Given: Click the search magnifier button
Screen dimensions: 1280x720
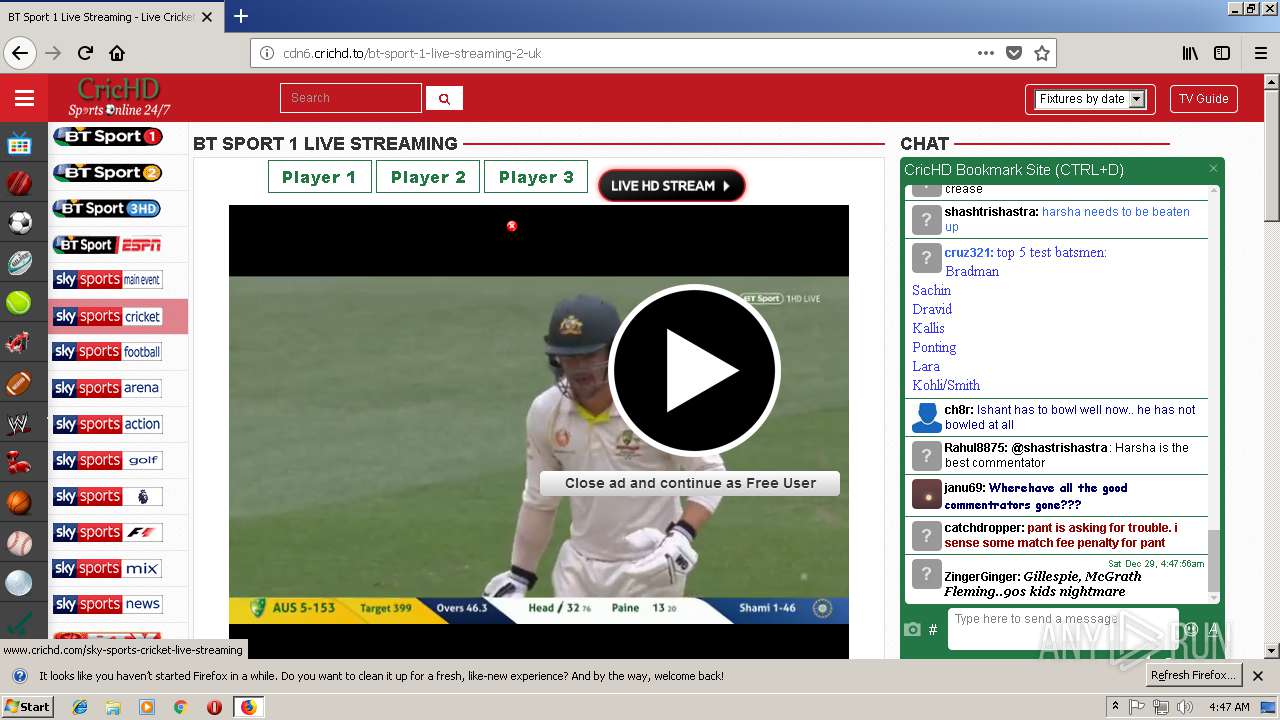Looking at the screenshot, I should 444,98.
